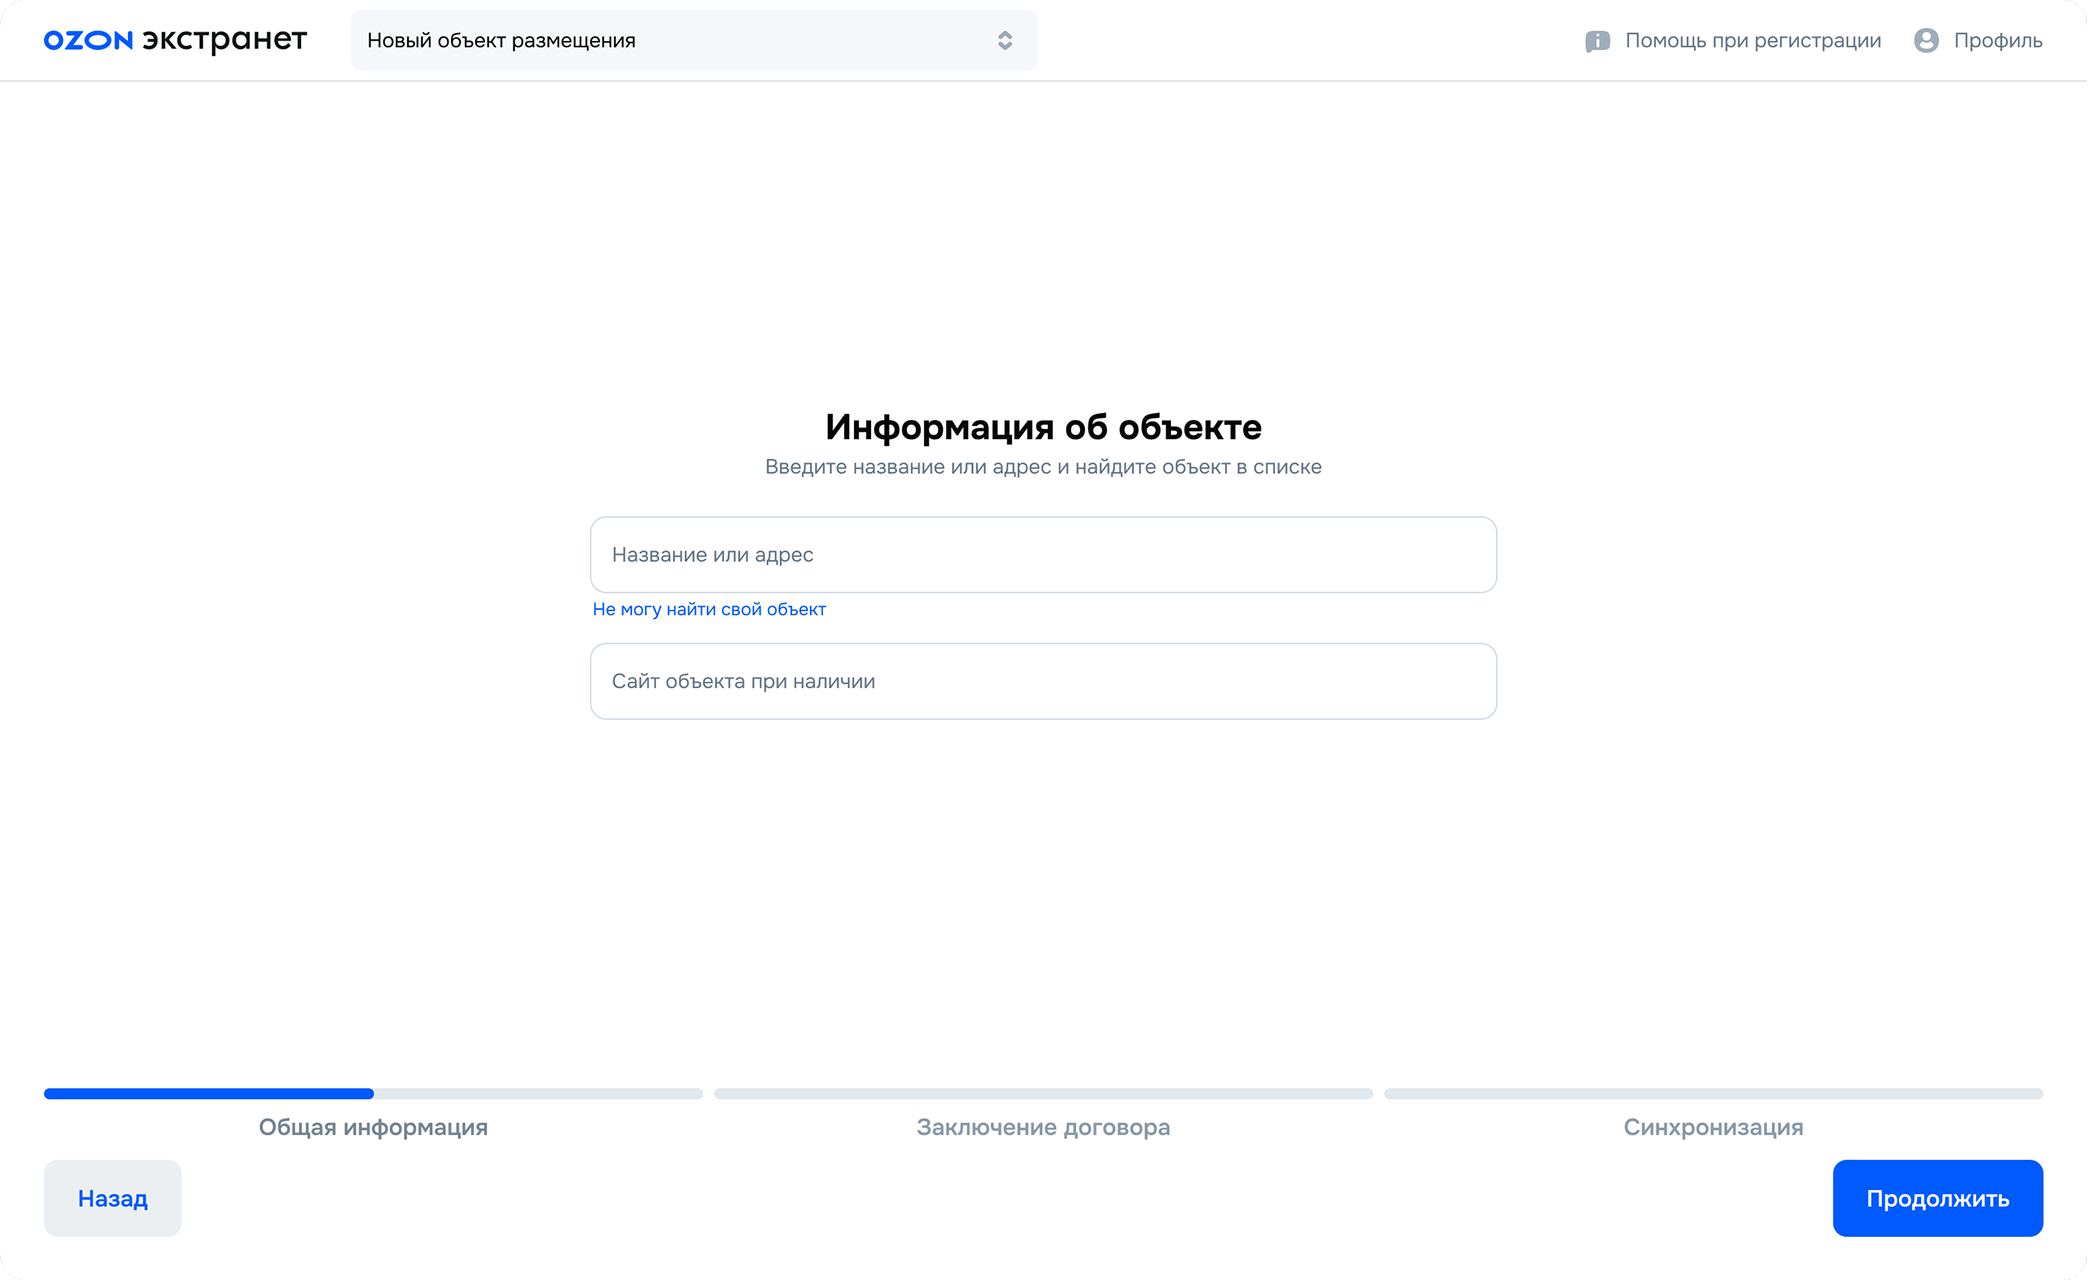The width and height of the screenshot is (2088, 1280).
Task: Open the Профиль menu label
Action: pyautogui.click(x=1997, y=41)
